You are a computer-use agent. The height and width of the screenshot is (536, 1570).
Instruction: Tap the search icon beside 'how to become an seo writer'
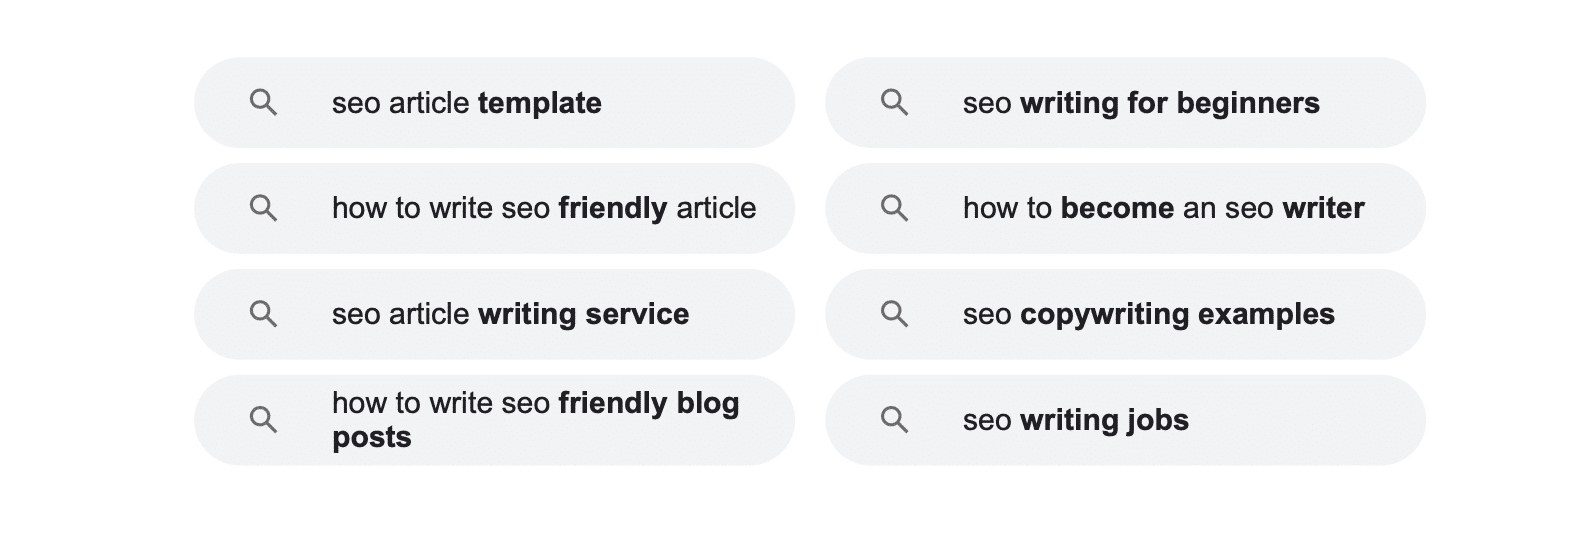[x=894, y=208]
